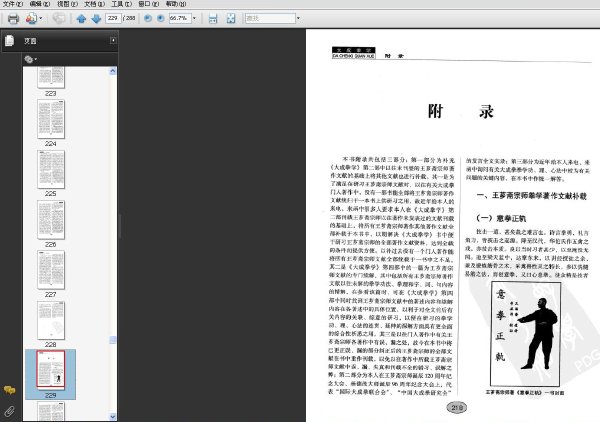Select the highlighted page 229 thumbnail
Viewport: 600px width, 422px height.
pos(51,370)
